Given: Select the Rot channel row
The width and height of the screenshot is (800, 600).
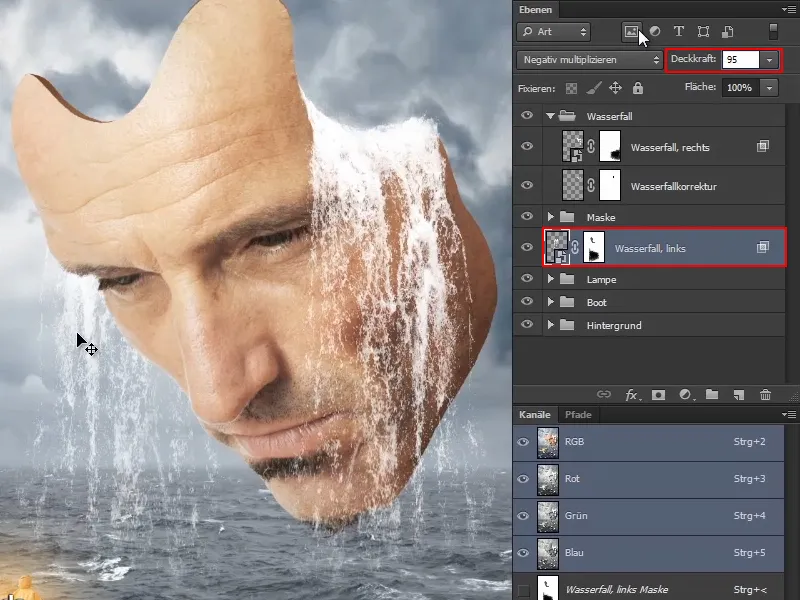Looking at the screenshot, I should pos(648,479).
